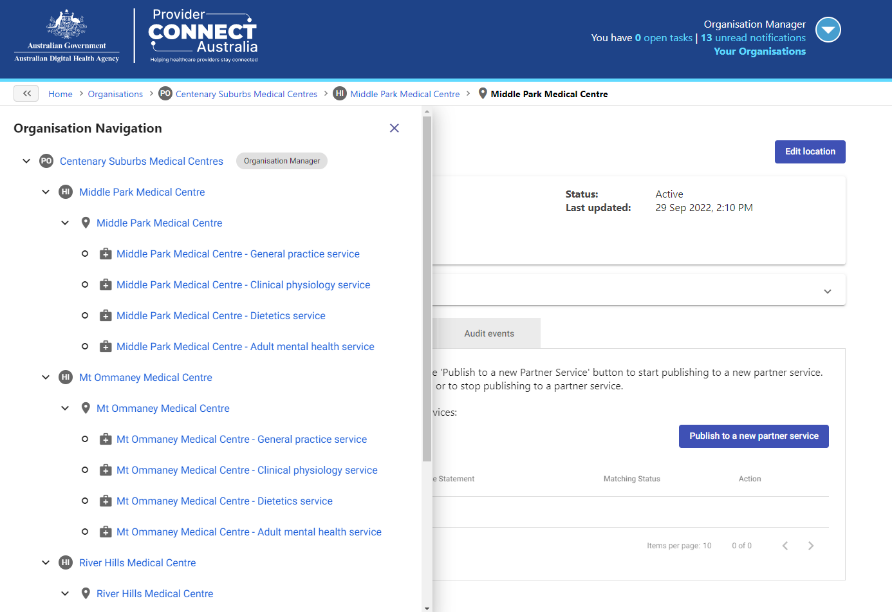Click the location pin in the breadcrumb
Screen dimensions: 892x612
pos(482,93)
